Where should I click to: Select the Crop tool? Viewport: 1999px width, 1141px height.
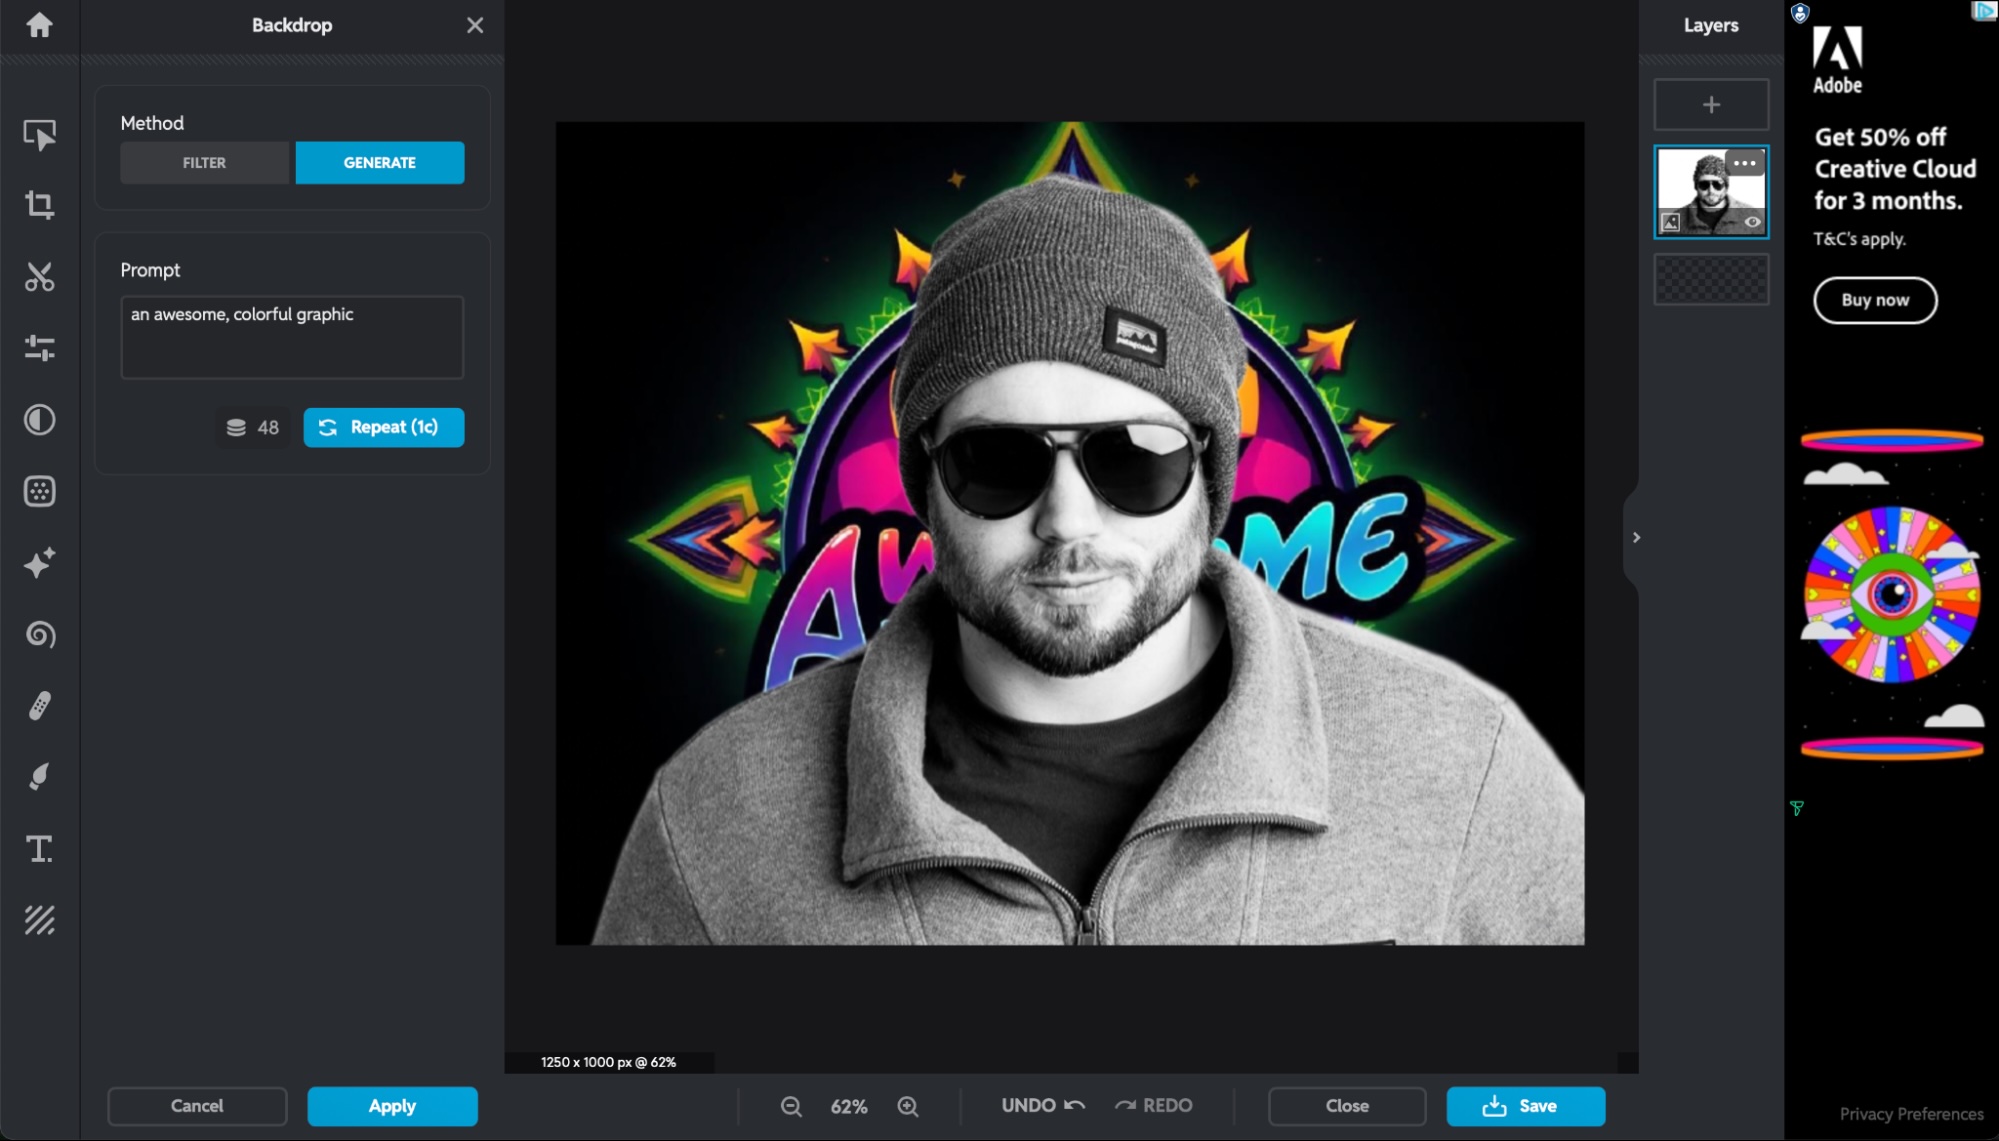click(x=39, y=205)
